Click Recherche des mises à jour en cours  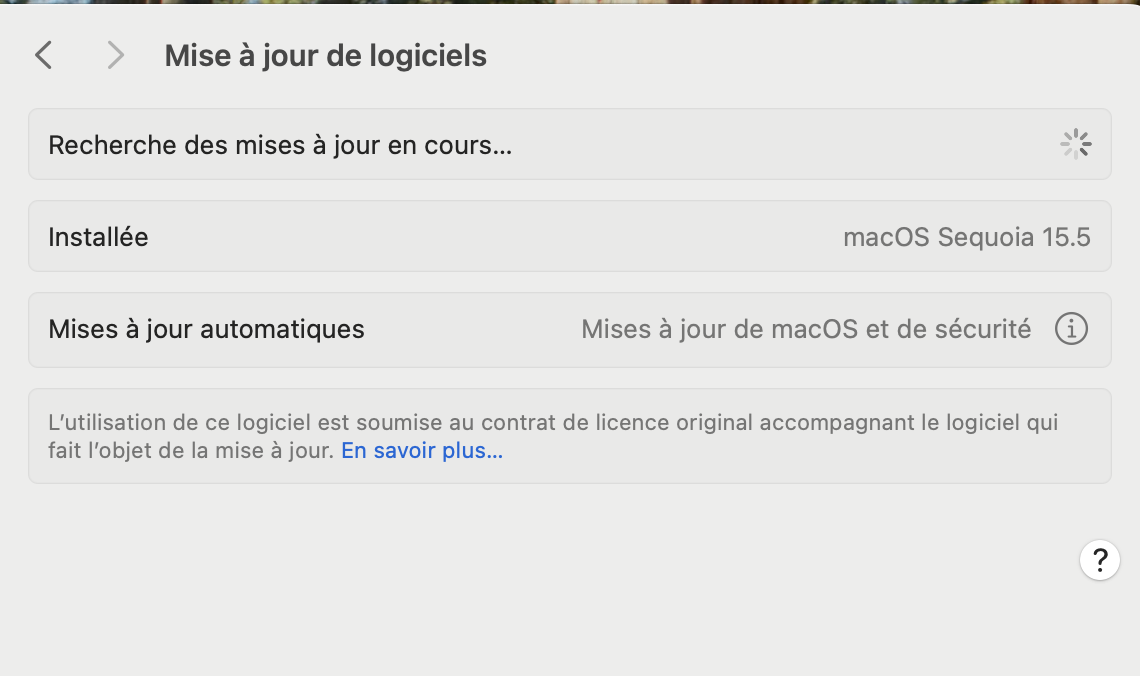pos(280,144)
